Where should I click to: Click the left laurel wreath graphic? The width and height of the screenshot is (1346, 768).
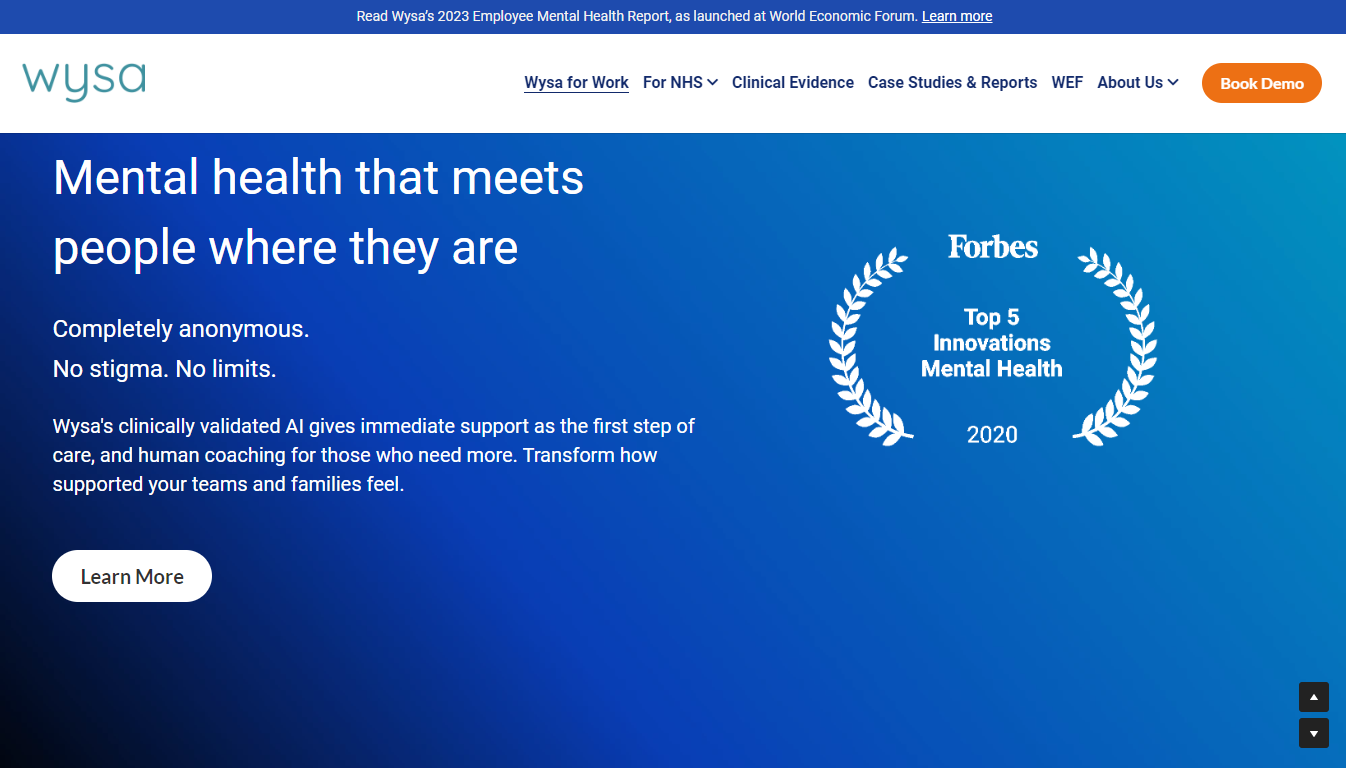(866, 345)
